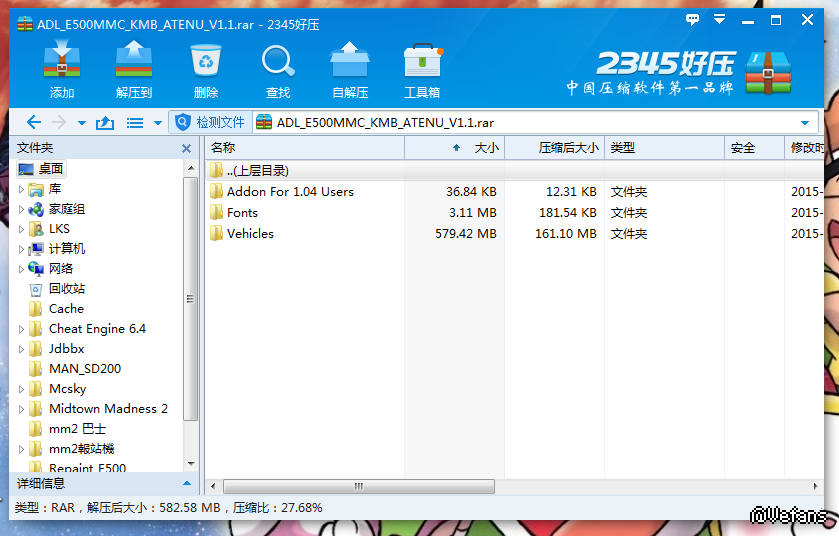Select 桌面 in the folder tree
This screenshot has width=839, height=536.
[x=41, y=169]
